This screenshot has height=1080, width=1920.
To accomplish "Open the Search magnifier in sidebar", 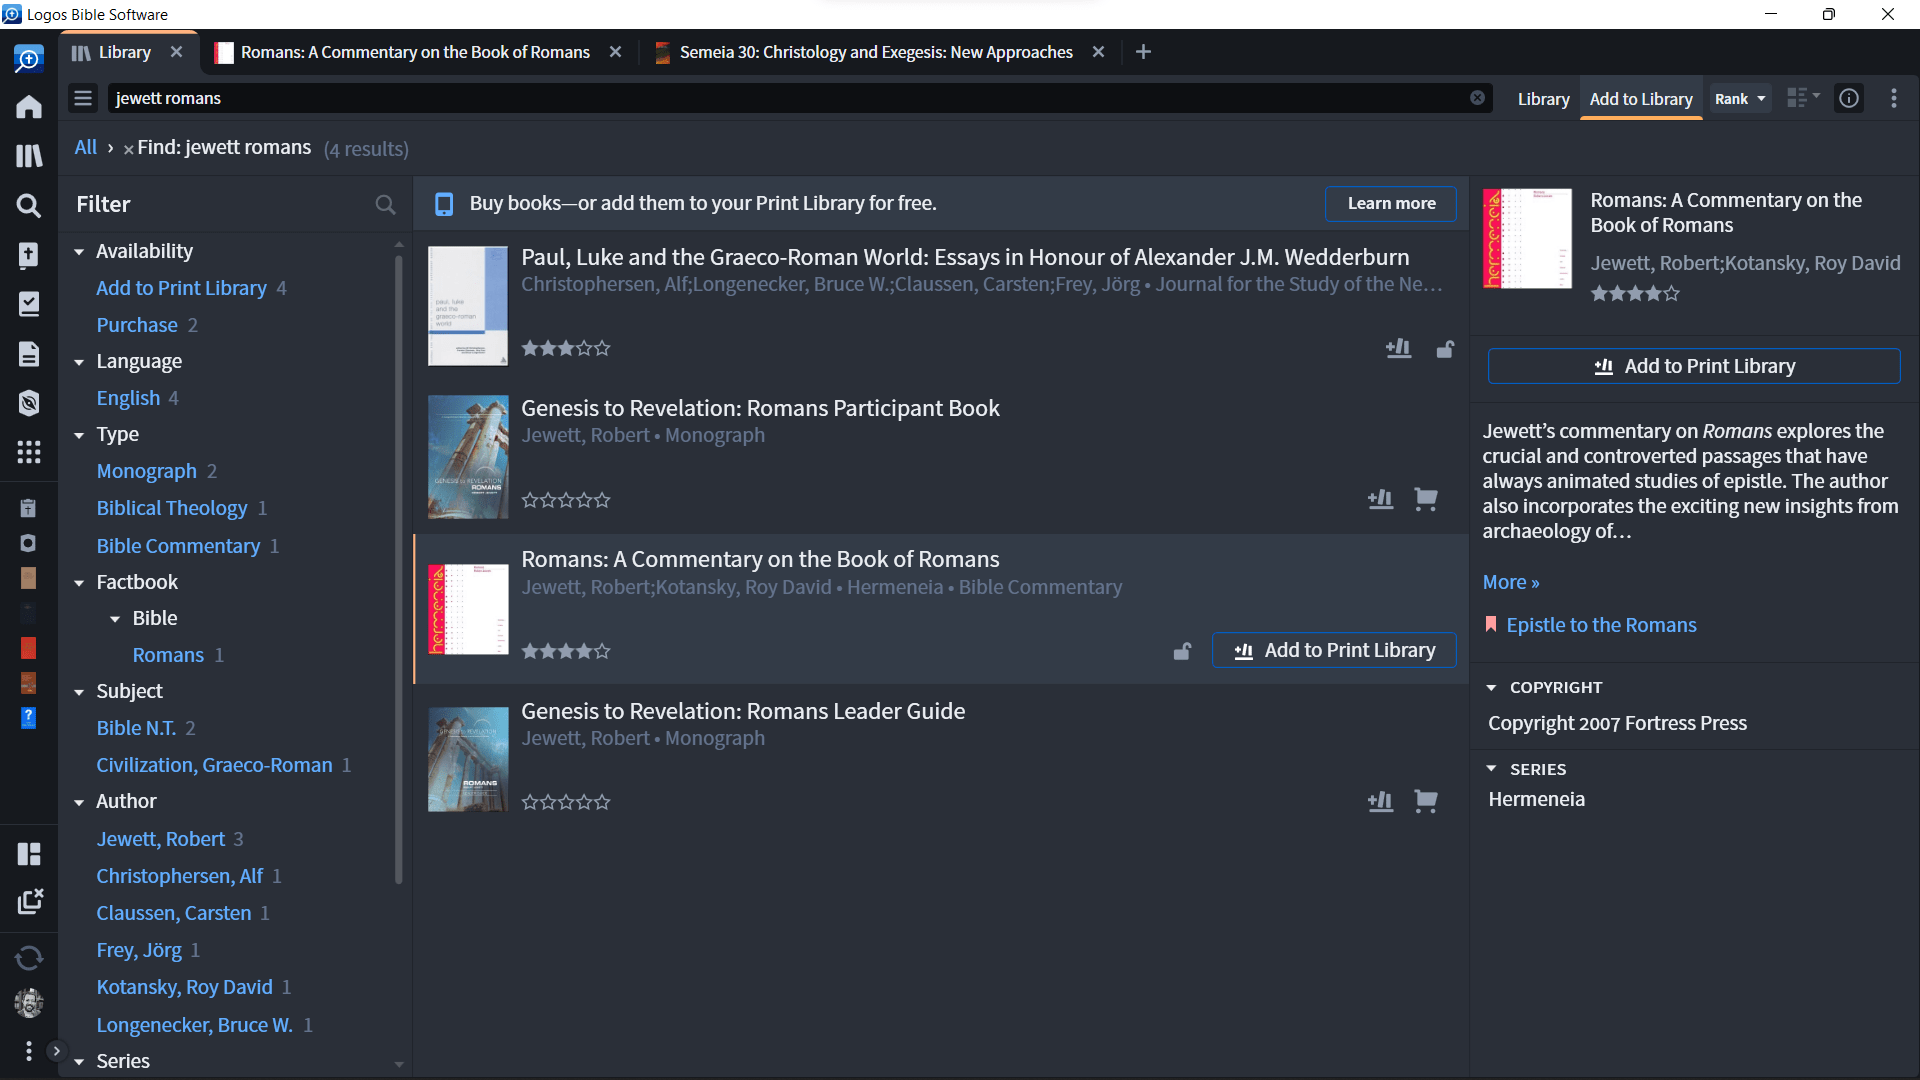I will (29, 206).
